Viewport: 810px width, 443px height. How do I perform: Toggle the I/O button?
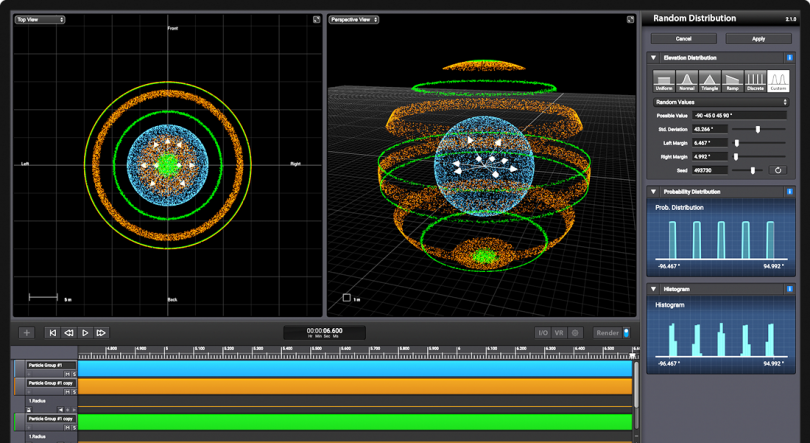pos(543,333)
